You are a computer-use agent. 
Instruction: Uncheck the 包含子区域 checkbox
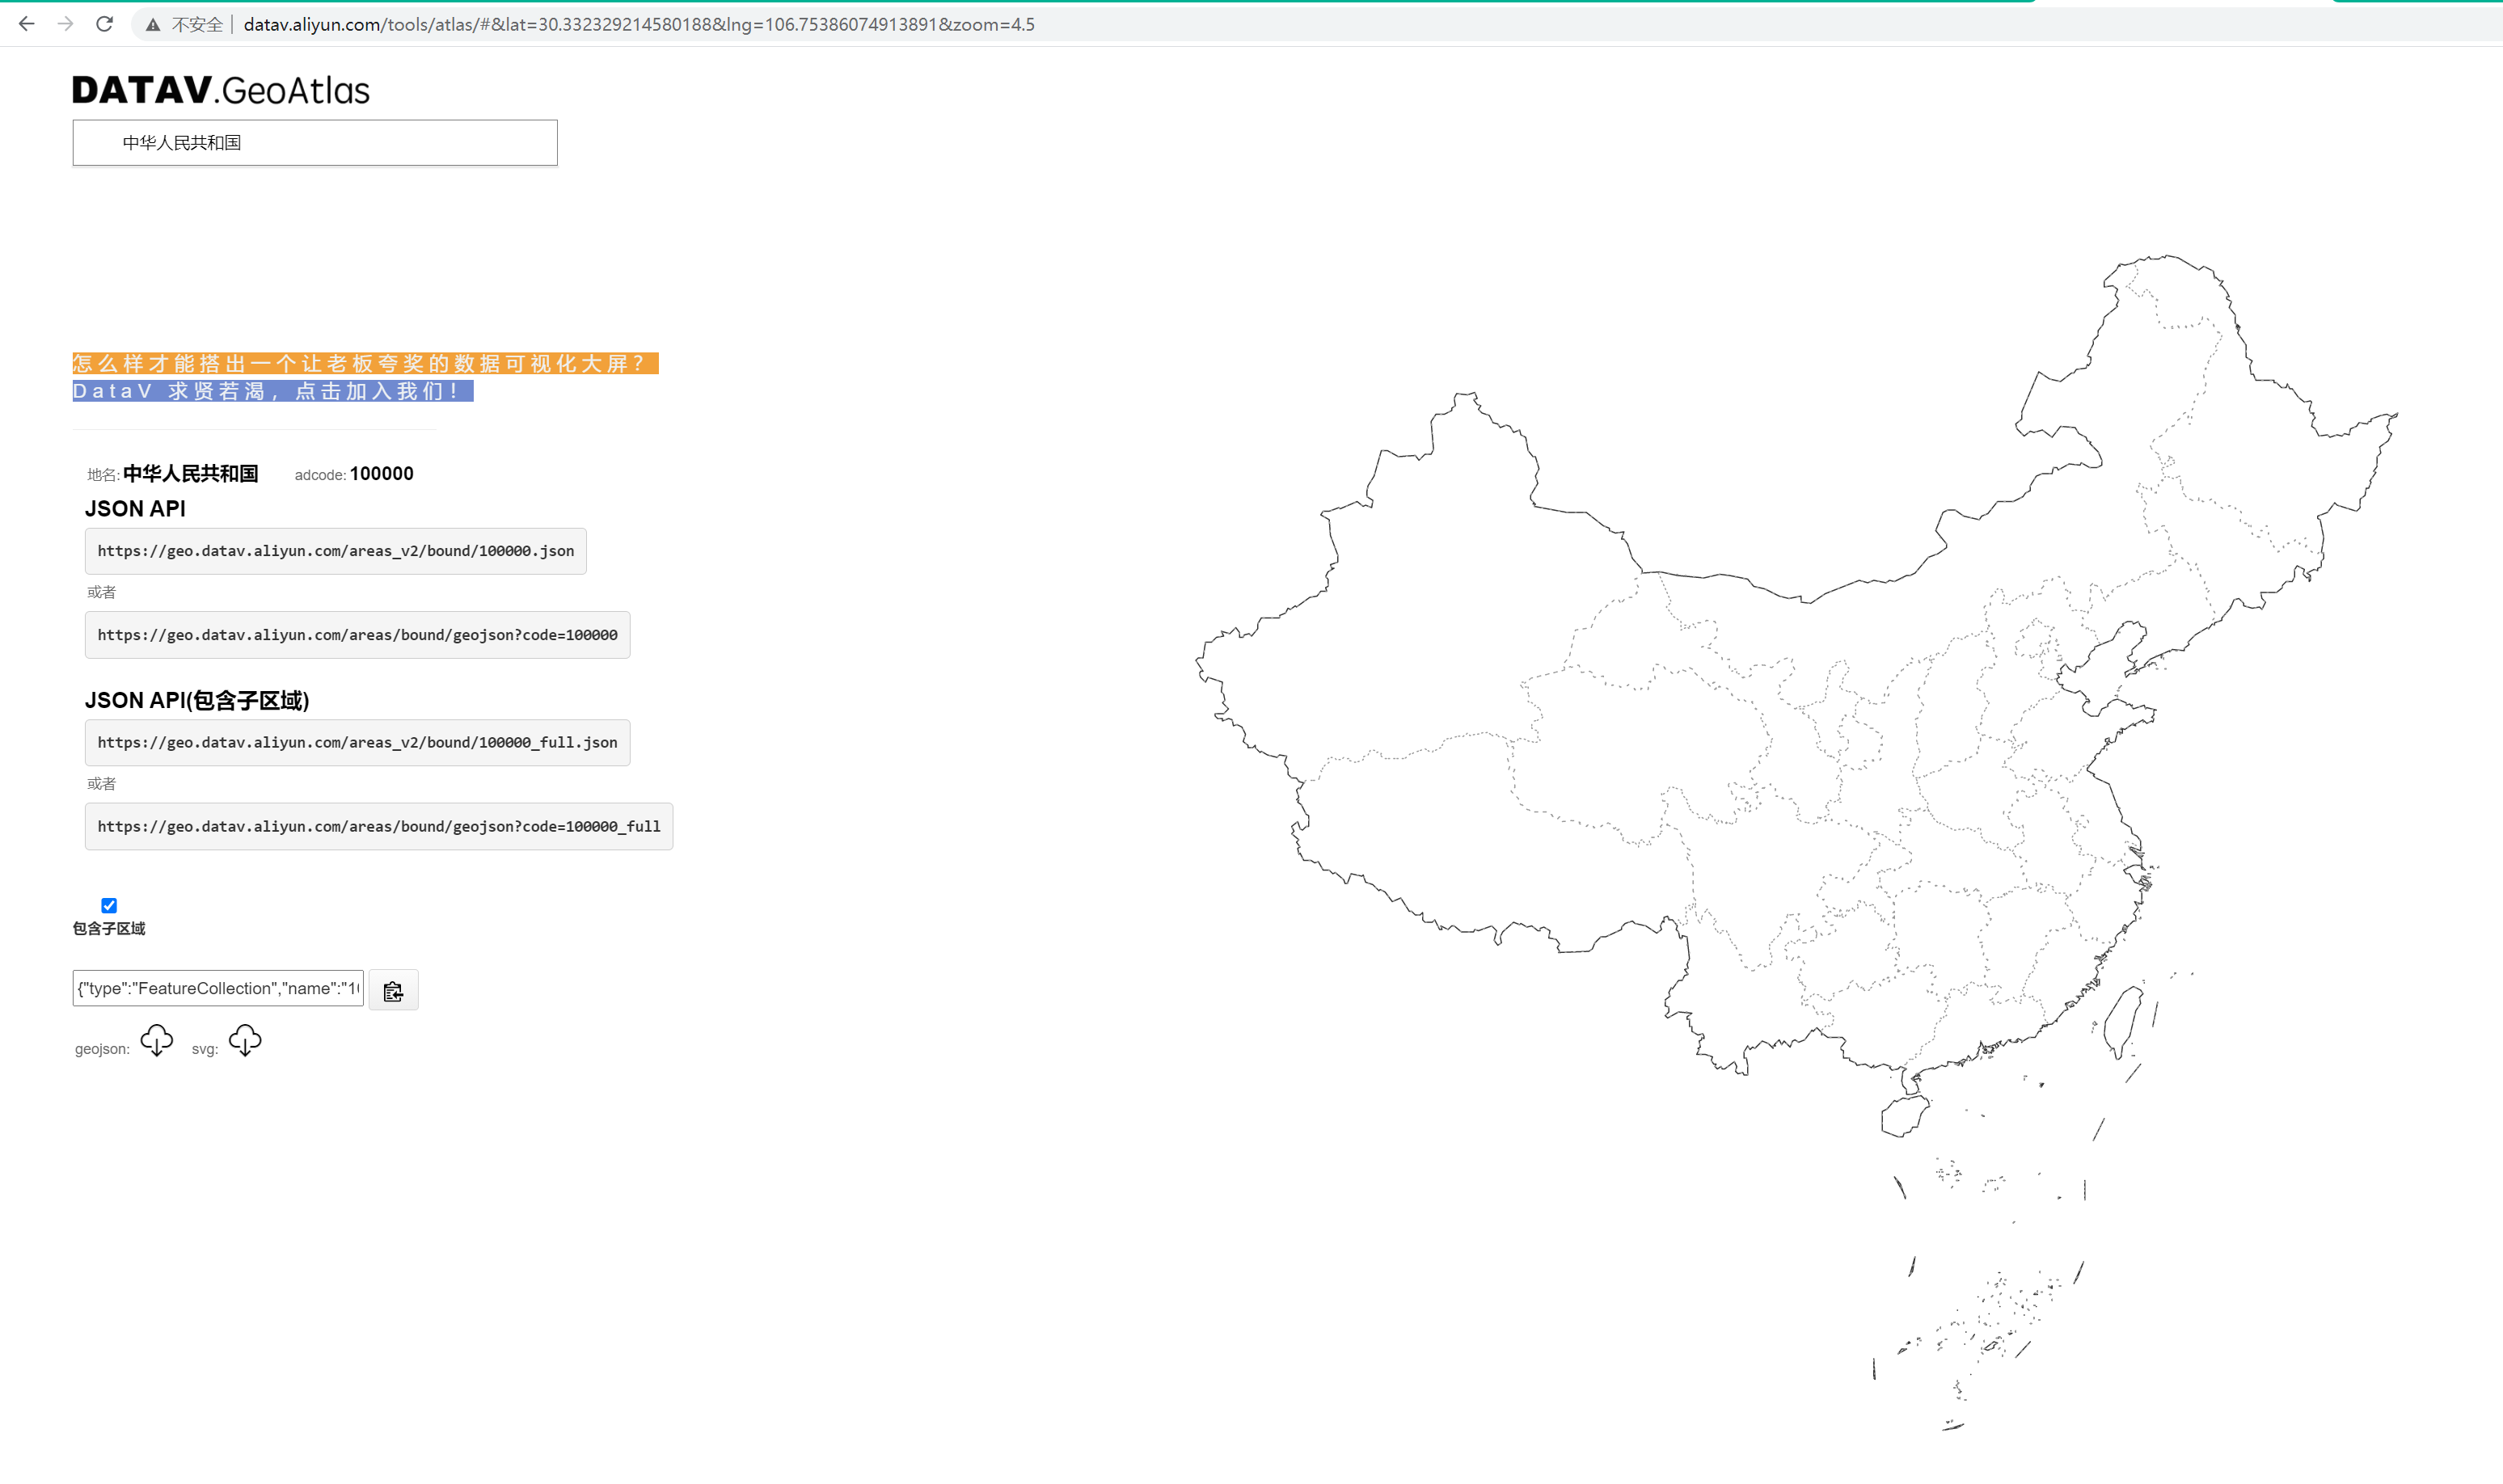pos(109,906)
